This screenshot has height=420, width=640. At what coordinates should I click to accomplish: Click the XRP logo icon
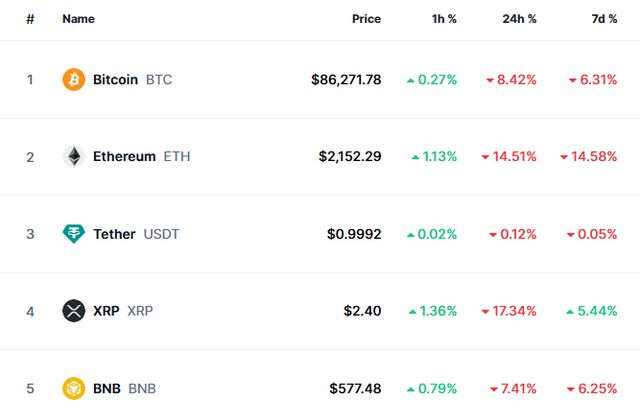coord(74,311)
